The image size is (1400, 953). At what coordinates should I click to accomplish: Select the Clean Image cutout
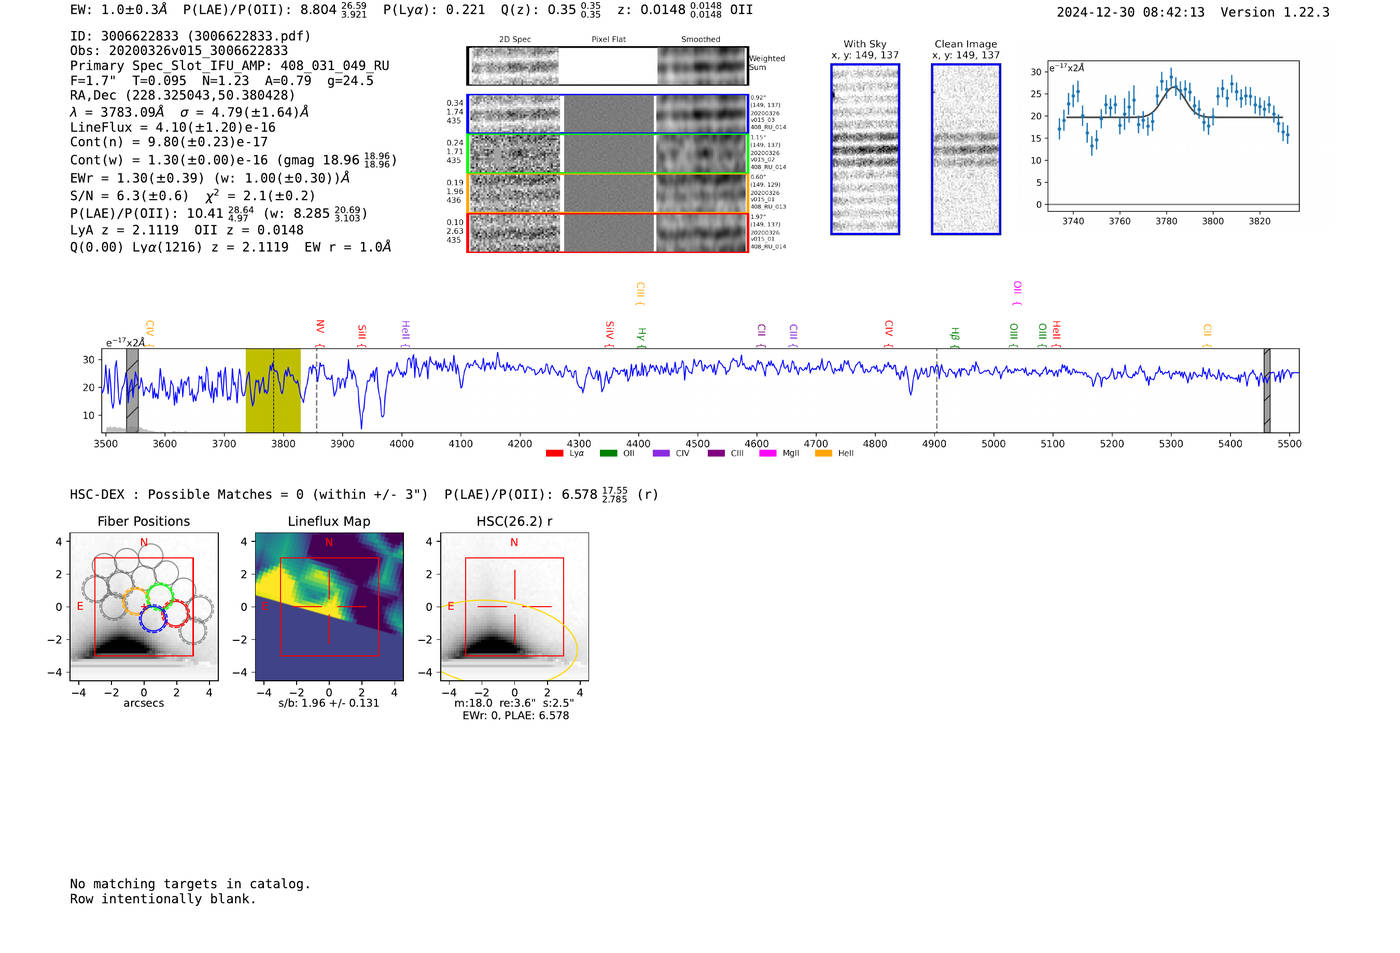[x=965, y=149]
